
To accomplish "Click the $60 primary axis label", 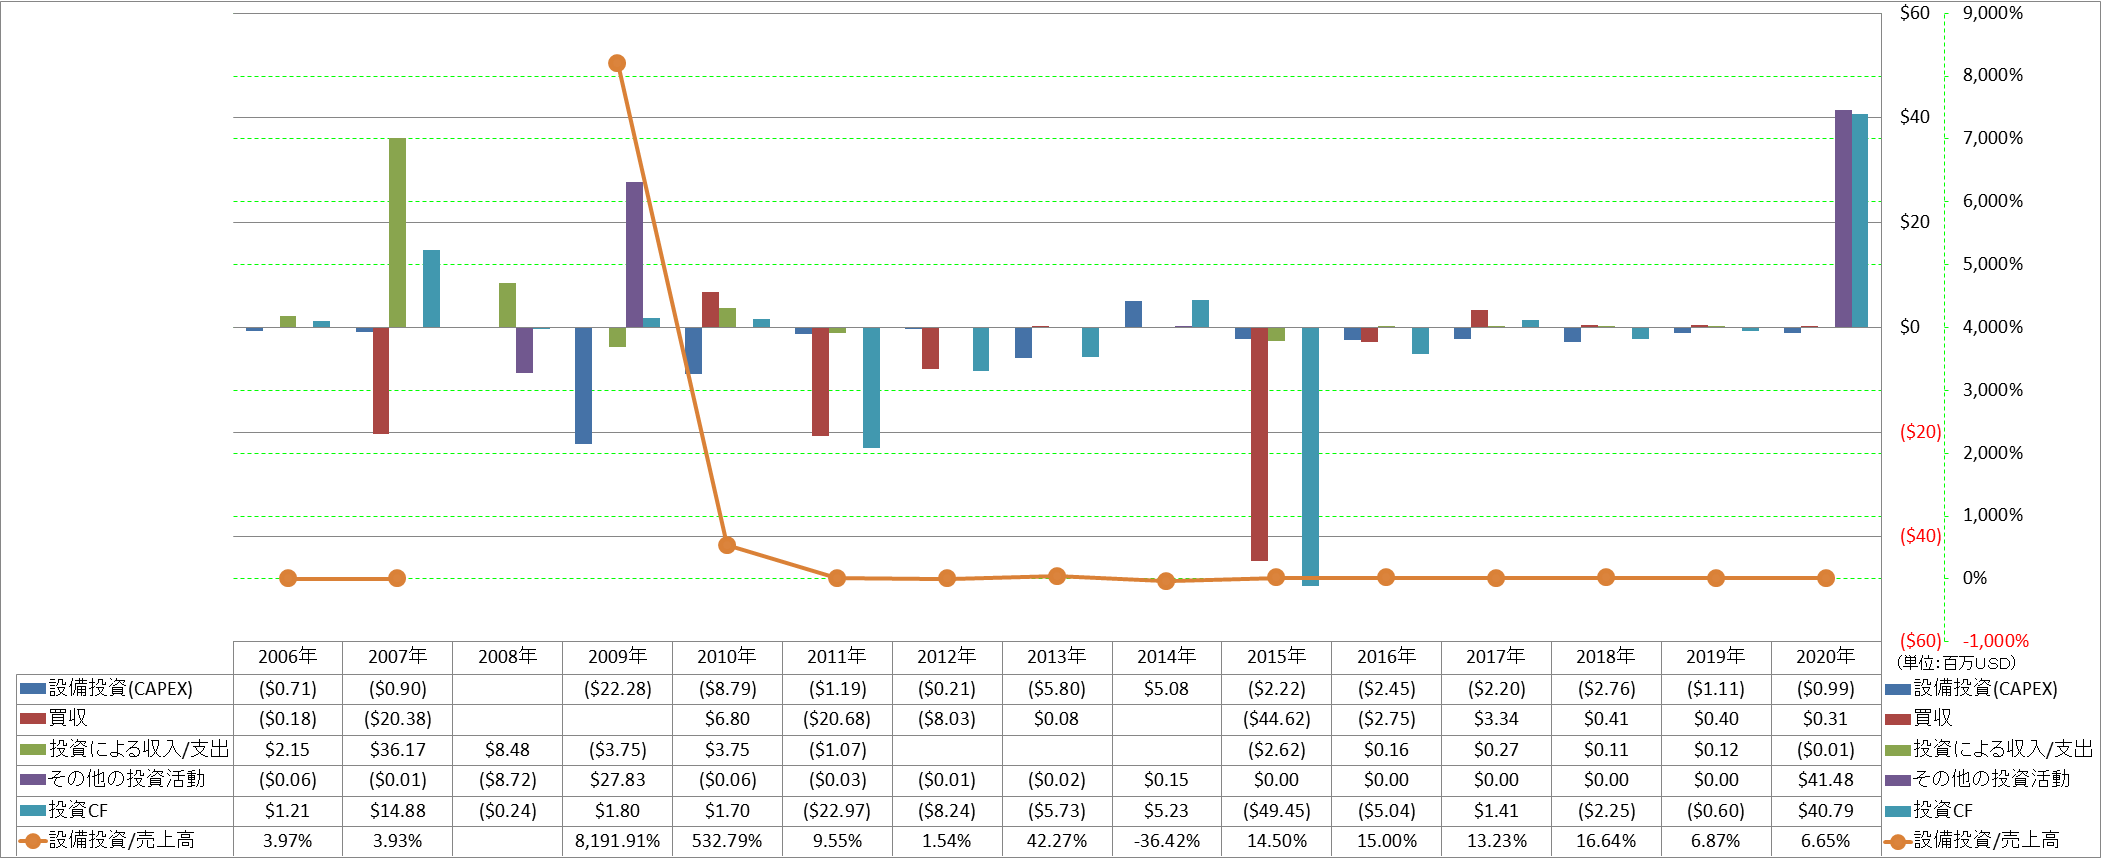I will pyautogui.click(x=1915, y=13).
